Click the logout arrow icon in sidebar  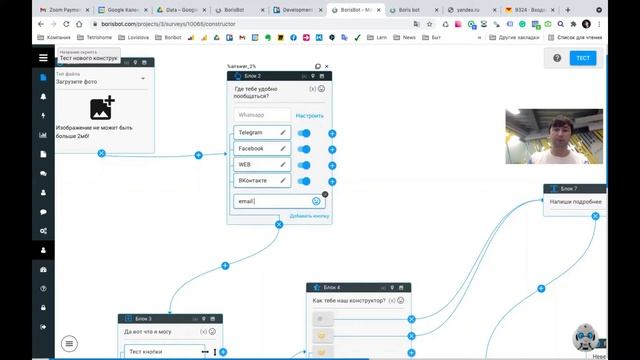coord(43,327)
